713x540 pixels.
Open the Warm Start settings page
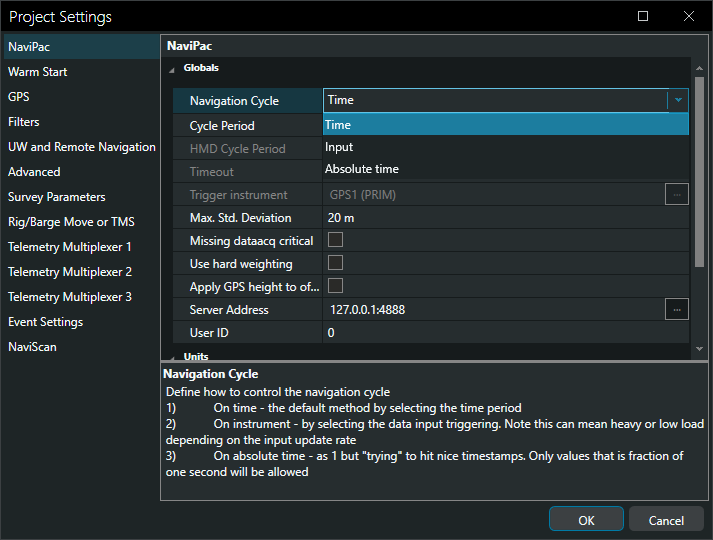tap(81, 72)
